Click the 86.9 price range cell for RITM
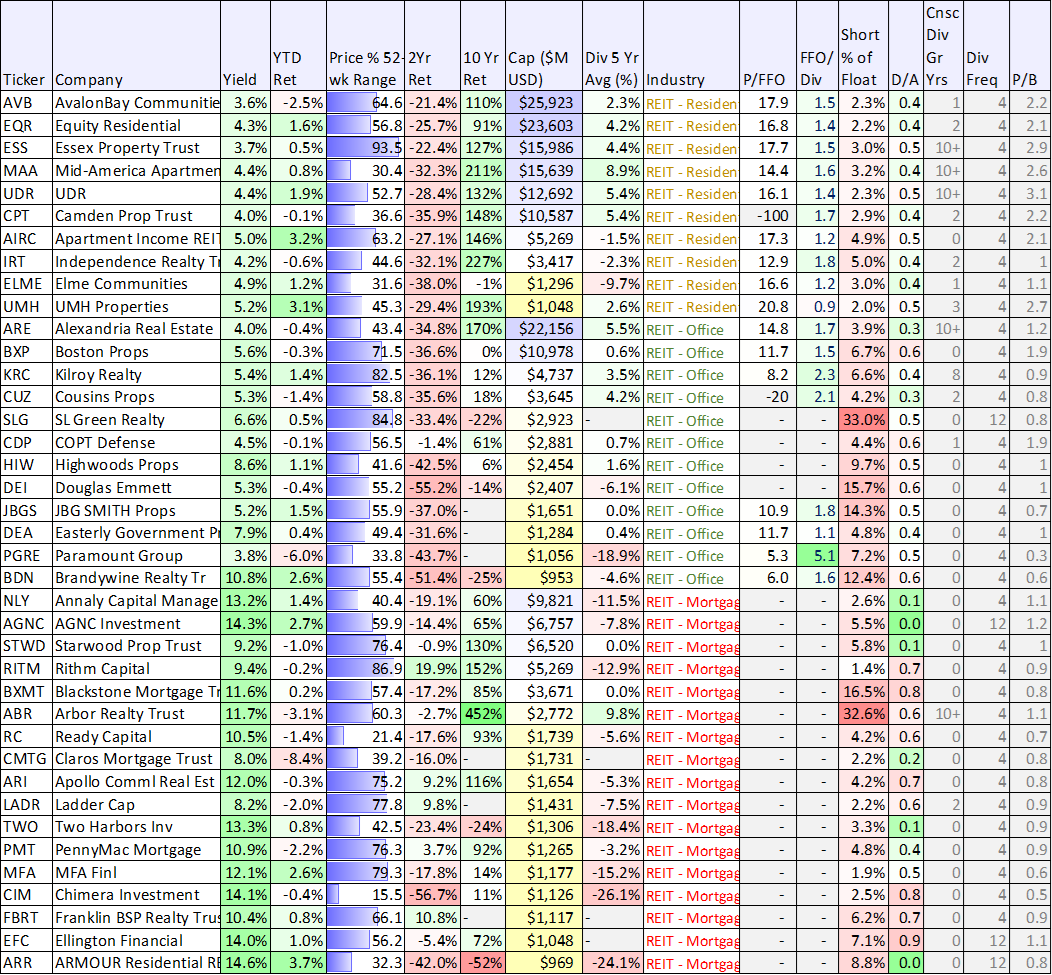 point(365,668)
